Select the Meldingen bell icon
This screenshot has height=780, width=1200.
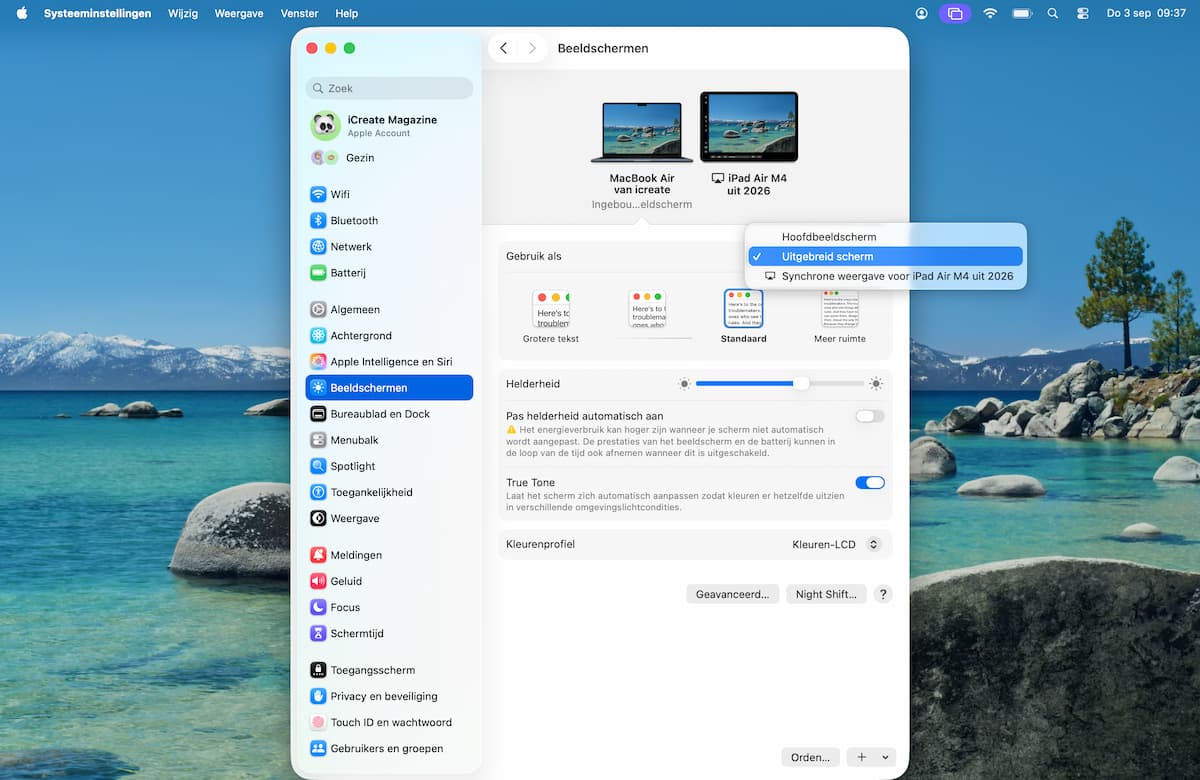click(x=318, y=554)
